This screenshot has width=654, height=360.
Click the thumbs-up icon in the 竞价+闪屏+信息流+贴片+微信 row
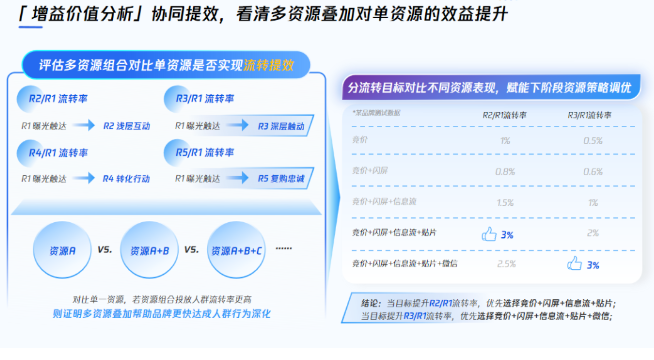click(574, 264)
